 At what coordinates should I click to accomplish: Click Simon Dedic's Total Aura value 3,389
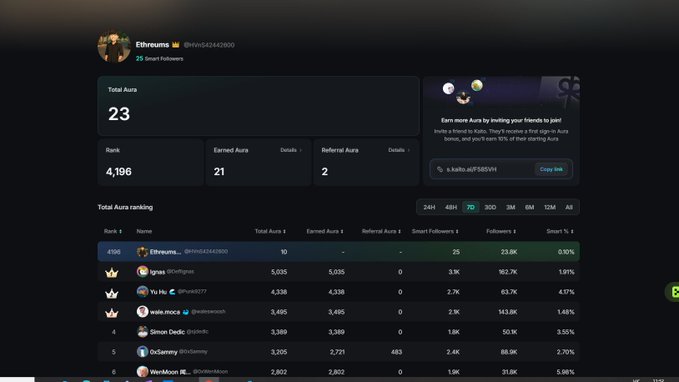click(279, 332)
